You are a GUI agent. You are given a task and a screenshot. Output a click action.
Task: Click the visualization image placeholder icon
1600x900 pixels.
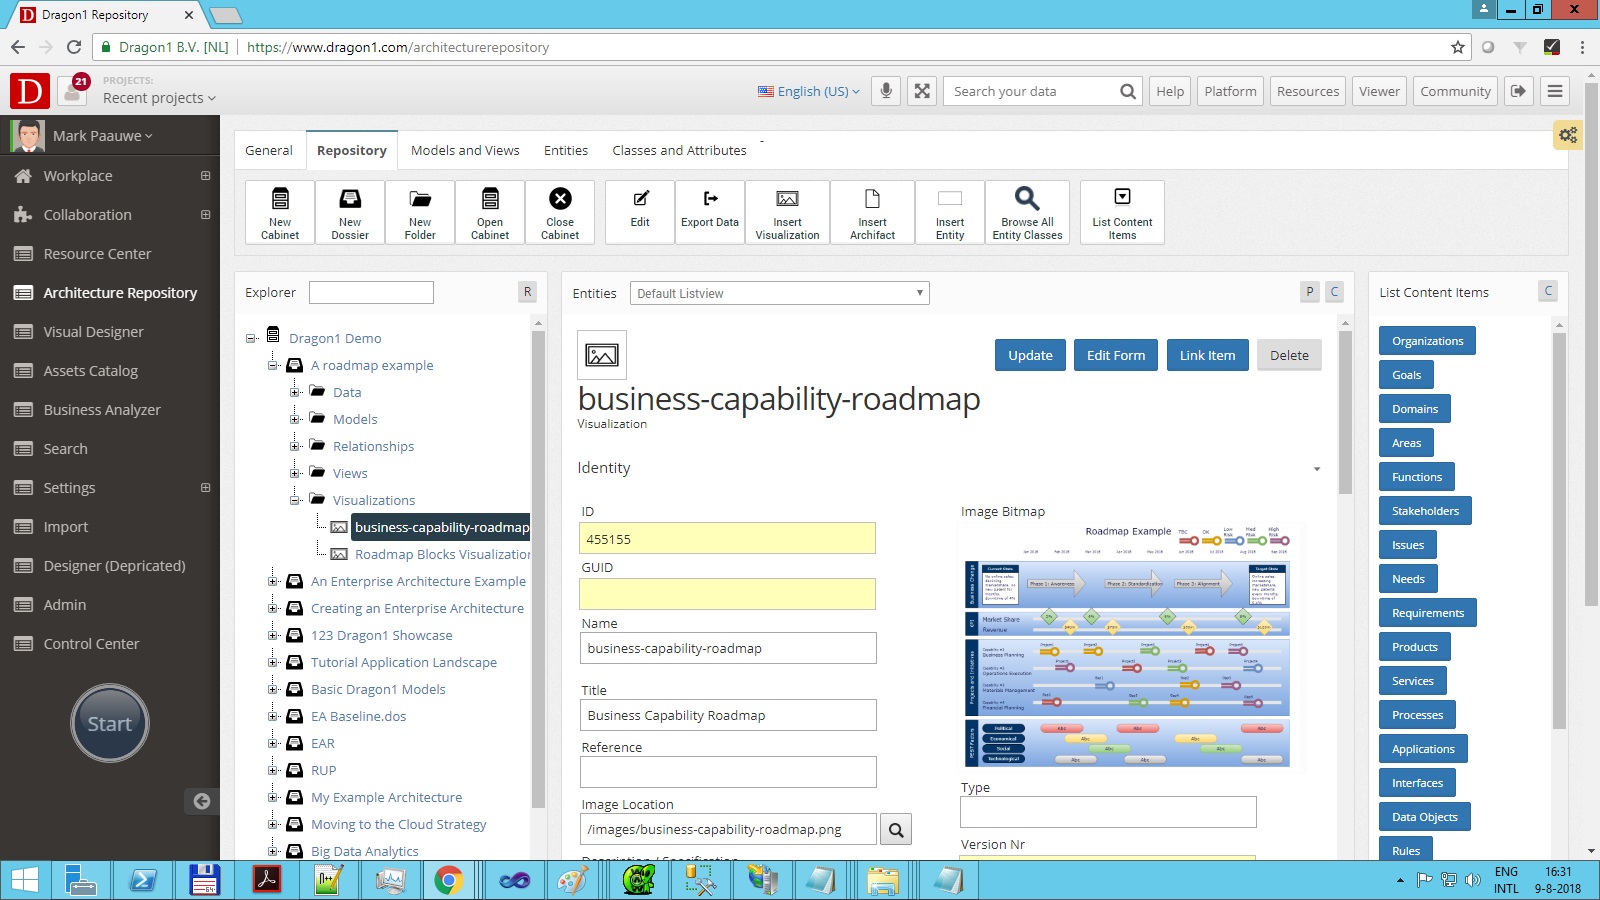602,355
